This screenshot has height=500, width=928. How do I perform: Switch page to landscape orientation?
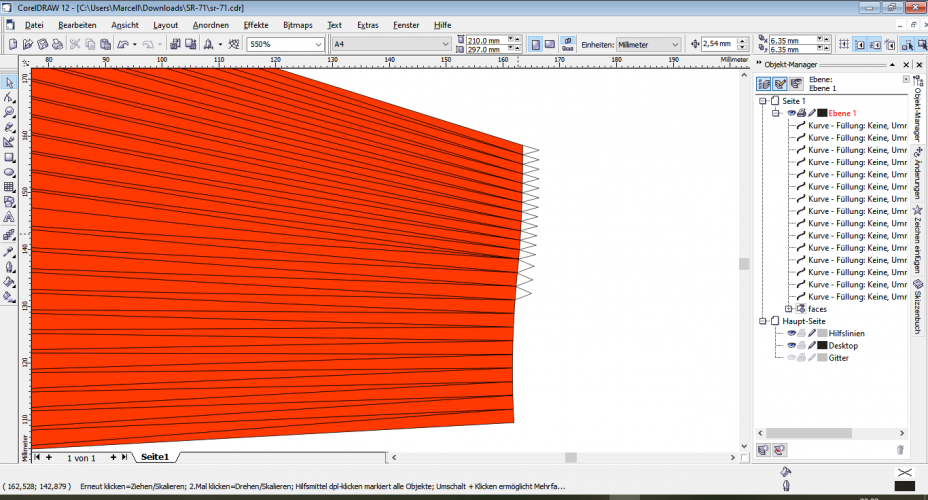550,44
